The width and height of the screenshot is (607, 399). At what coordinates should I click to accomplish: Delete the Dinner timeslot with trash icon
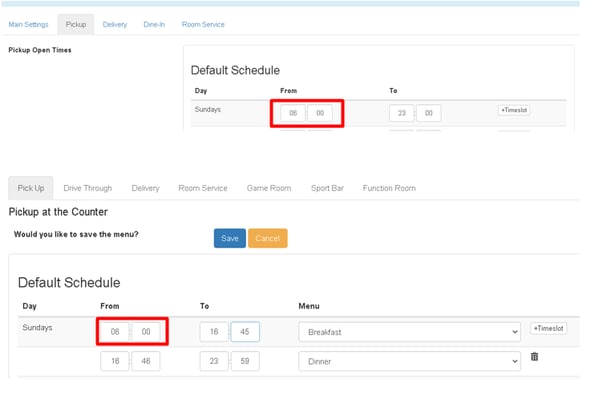[x=534, y=356]
